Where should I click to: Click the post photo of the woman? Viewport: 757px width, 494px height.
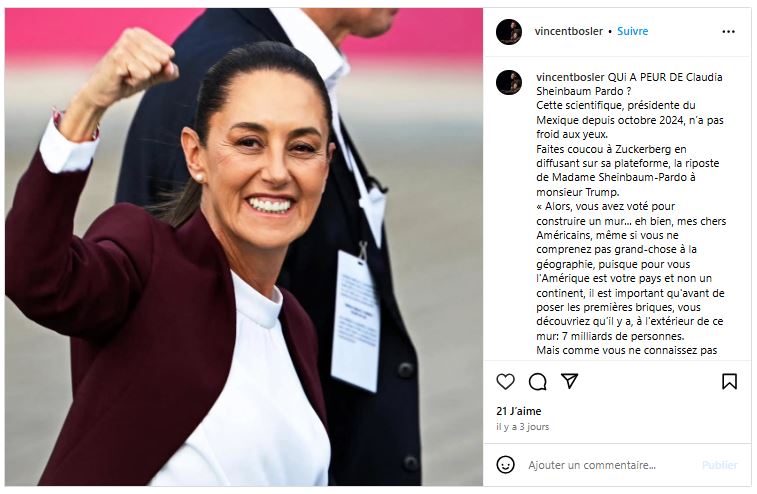[x=244, y=247]
